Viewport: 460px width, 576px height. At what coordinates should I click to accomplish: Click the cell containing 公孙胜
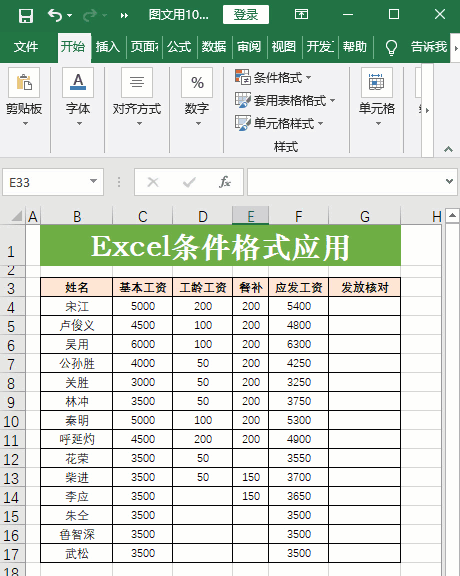click(76, 363)
